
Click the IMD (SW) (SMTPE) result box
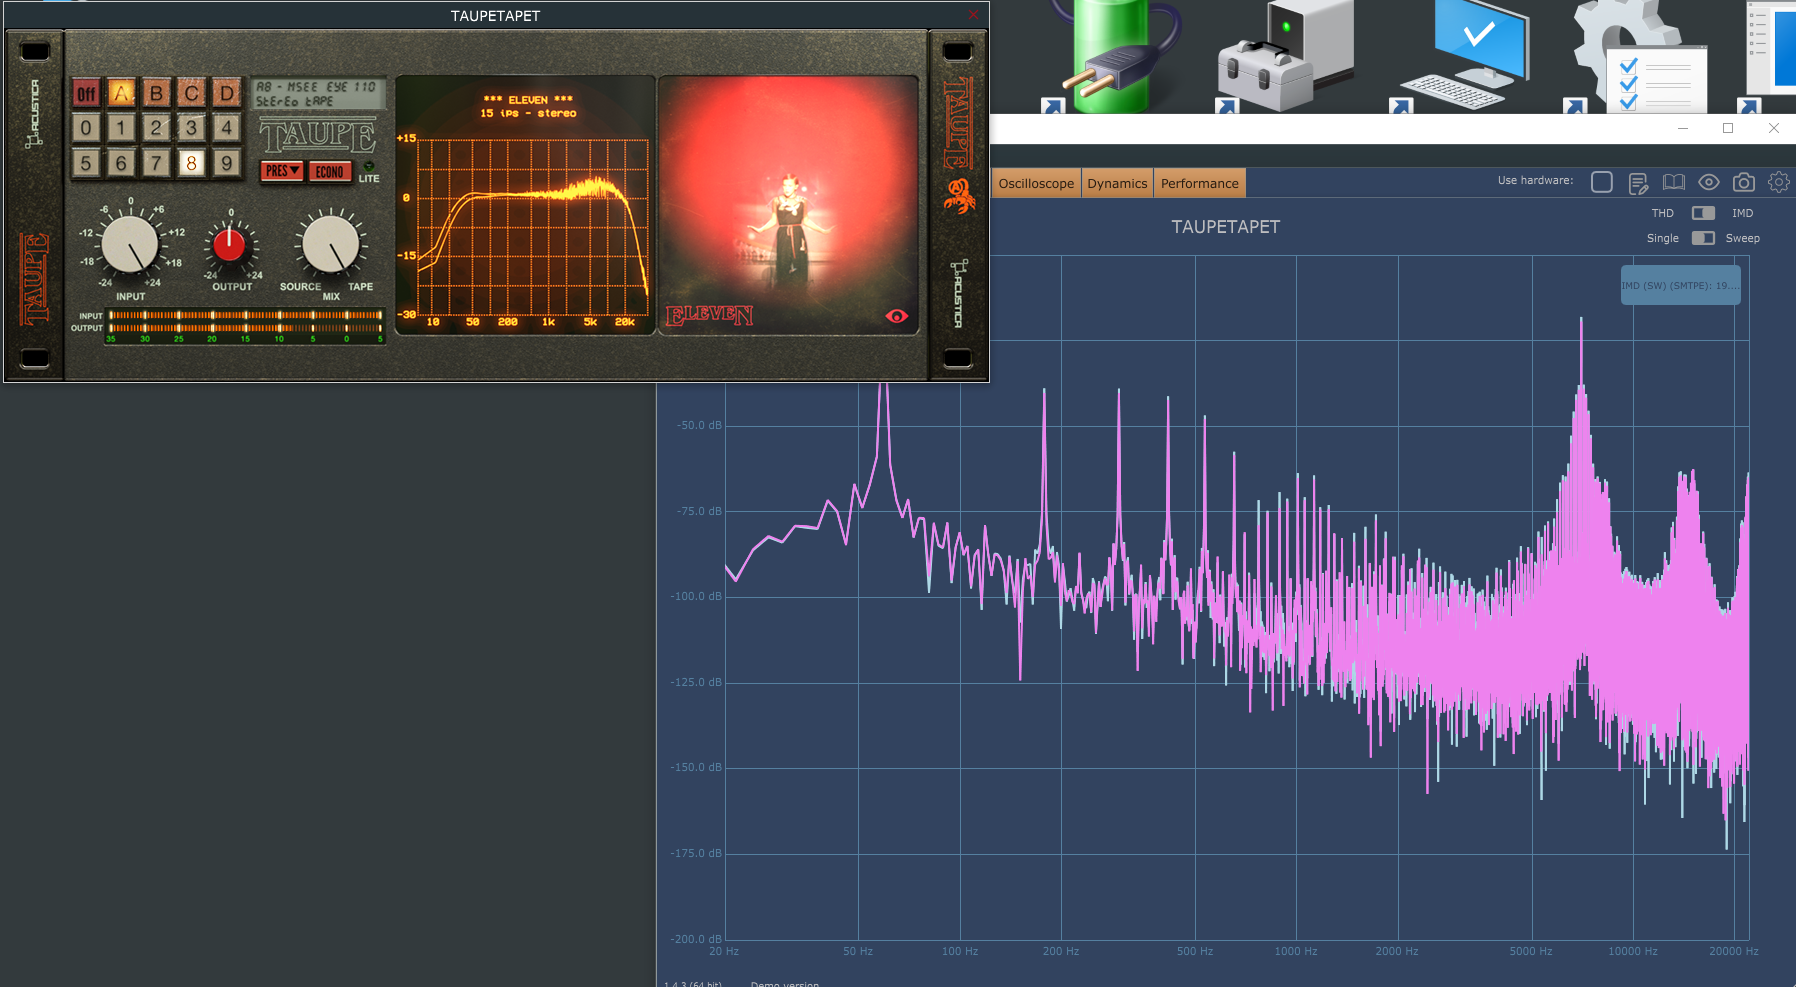[x=1680, y=285]
